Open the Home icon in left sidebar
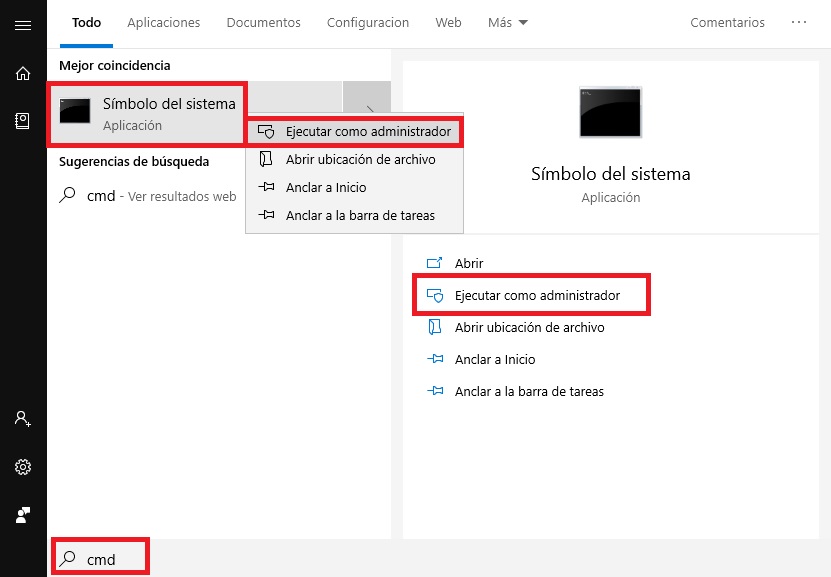This screenshot has width=831, height=577. (22, 73)
